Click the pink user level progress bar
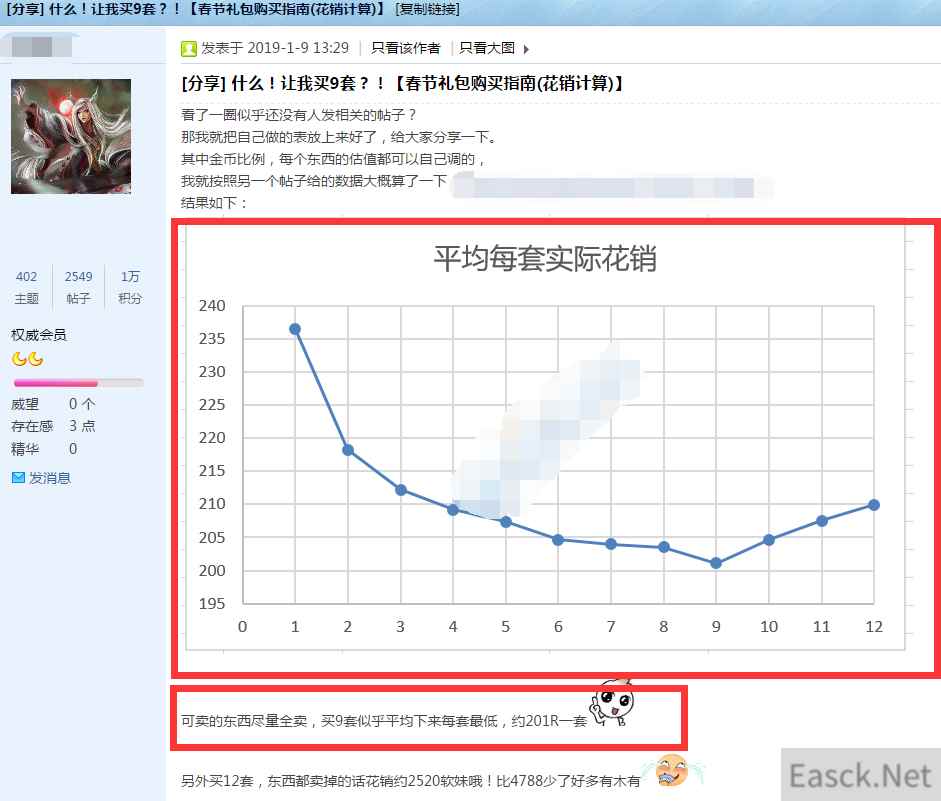 (x=78, y=383)
